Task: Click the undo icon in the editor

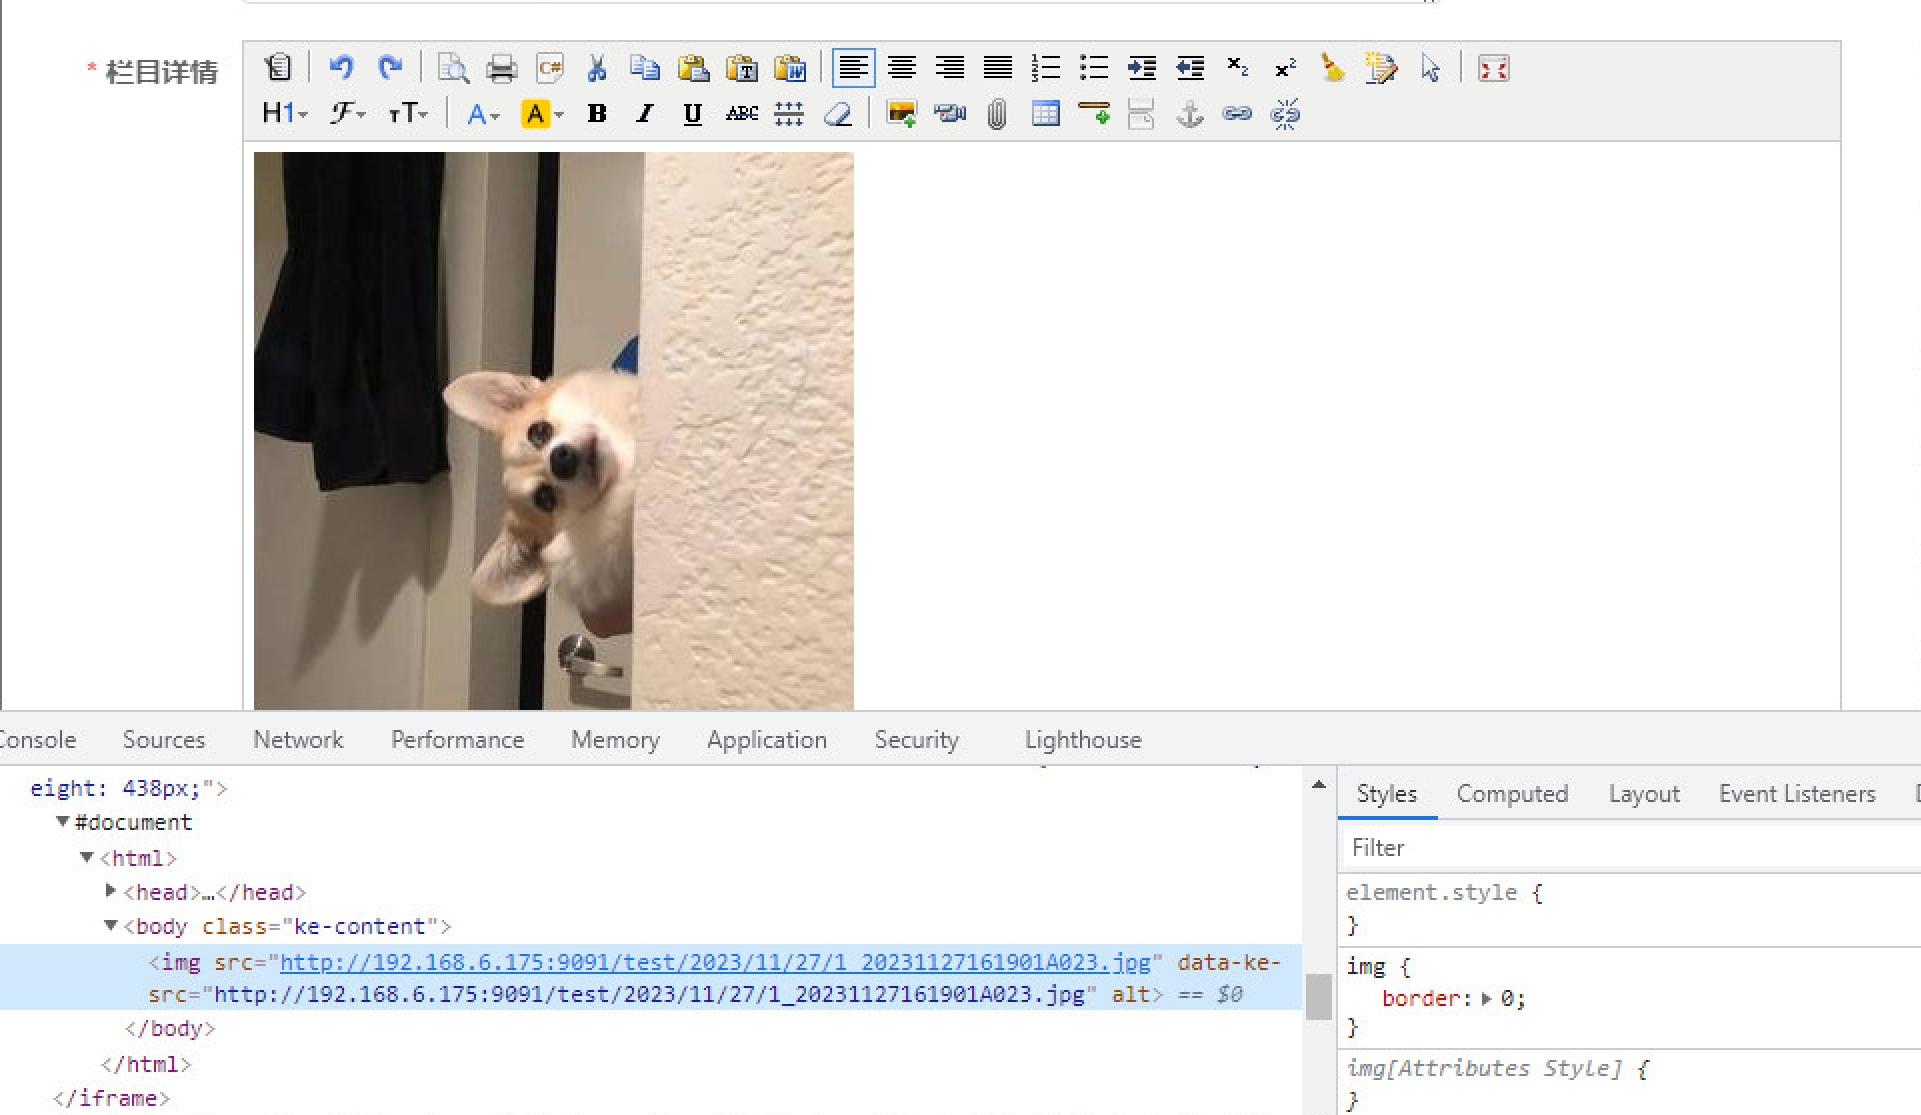Action: tap(341, 68)
